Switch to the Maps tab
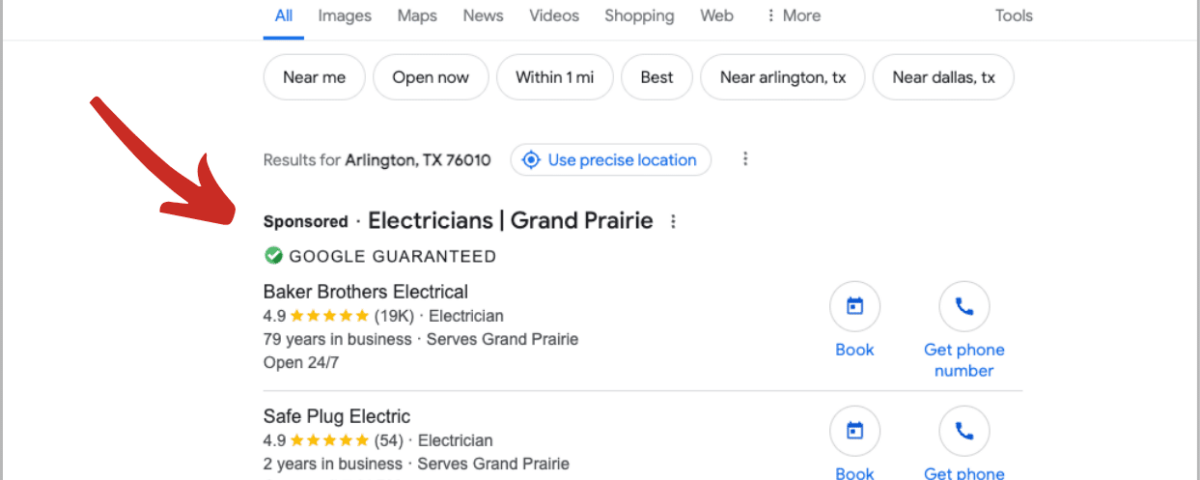The image size is (1200, 480). (417, 16)
